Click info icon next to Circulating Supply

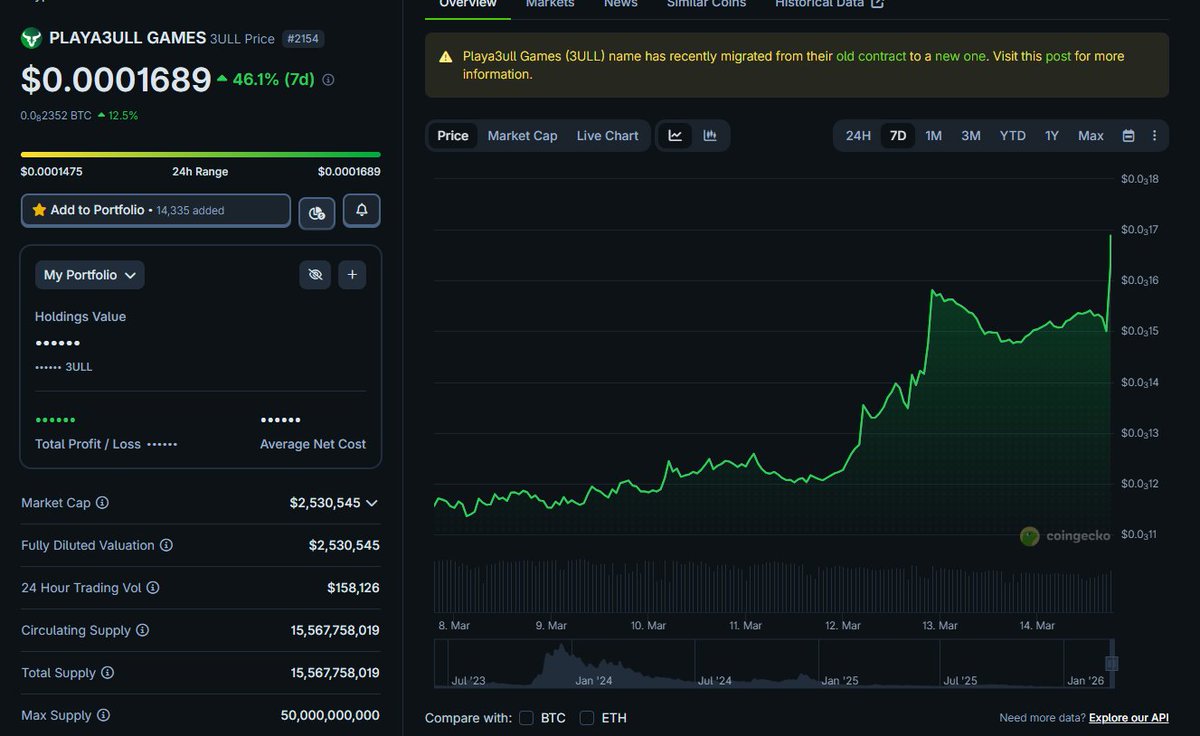coord(142,630)
